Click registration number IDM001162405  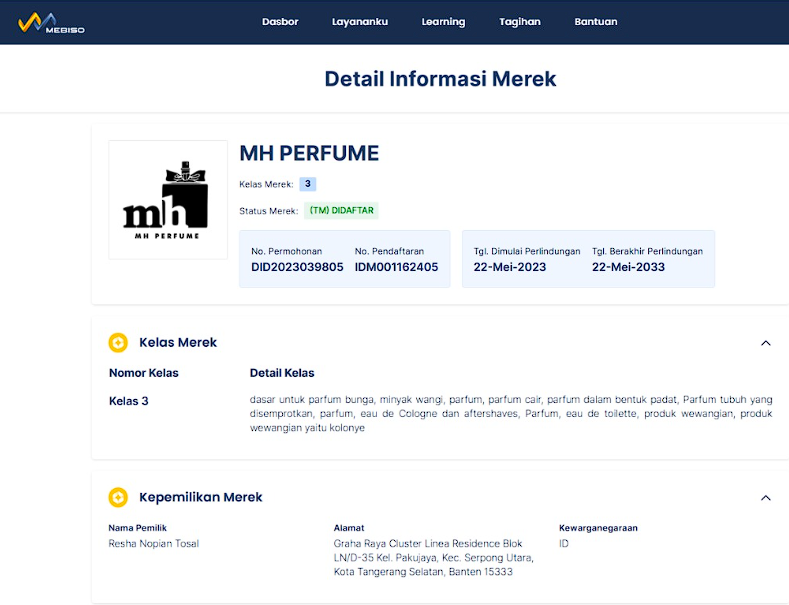pyautogui.click(x=396, y=267)
